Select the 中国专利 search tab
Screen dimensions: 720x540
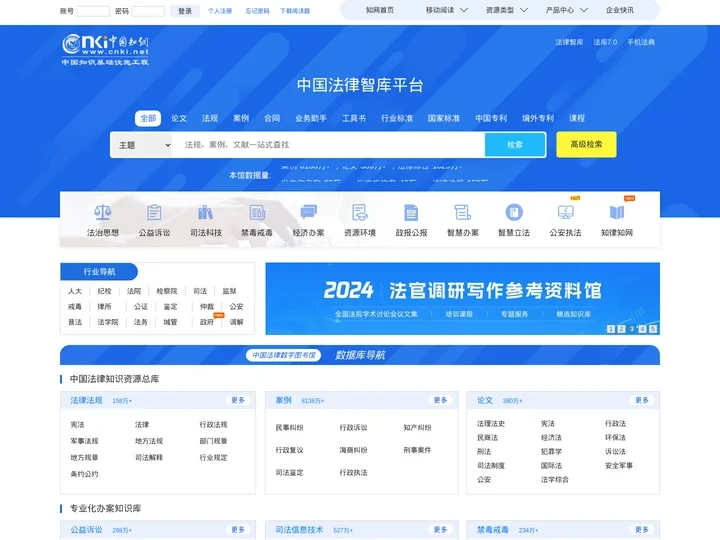coord(491,118)
